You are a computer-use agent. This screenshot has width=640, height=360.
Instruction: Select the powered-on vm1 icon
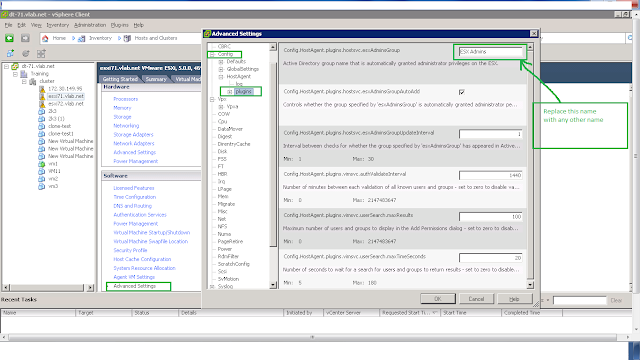[x=42, y=164]
